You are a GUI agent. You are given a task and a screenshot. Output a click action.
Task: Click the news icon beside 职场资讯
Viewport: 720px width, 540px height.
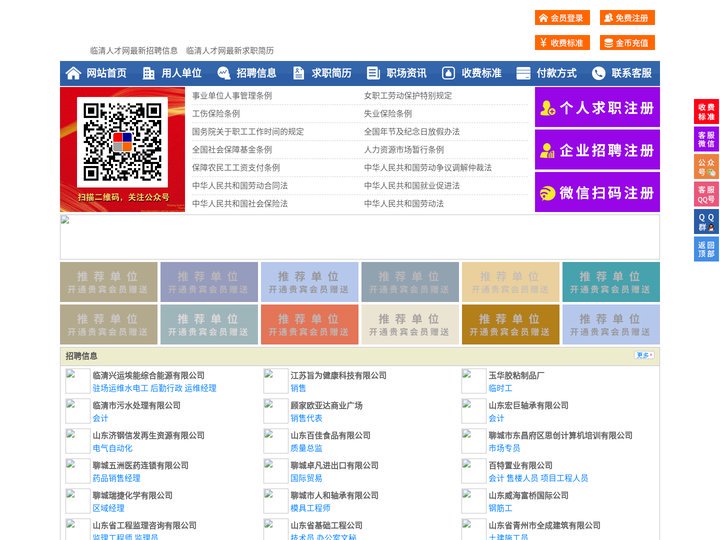[x=373, y=73]
